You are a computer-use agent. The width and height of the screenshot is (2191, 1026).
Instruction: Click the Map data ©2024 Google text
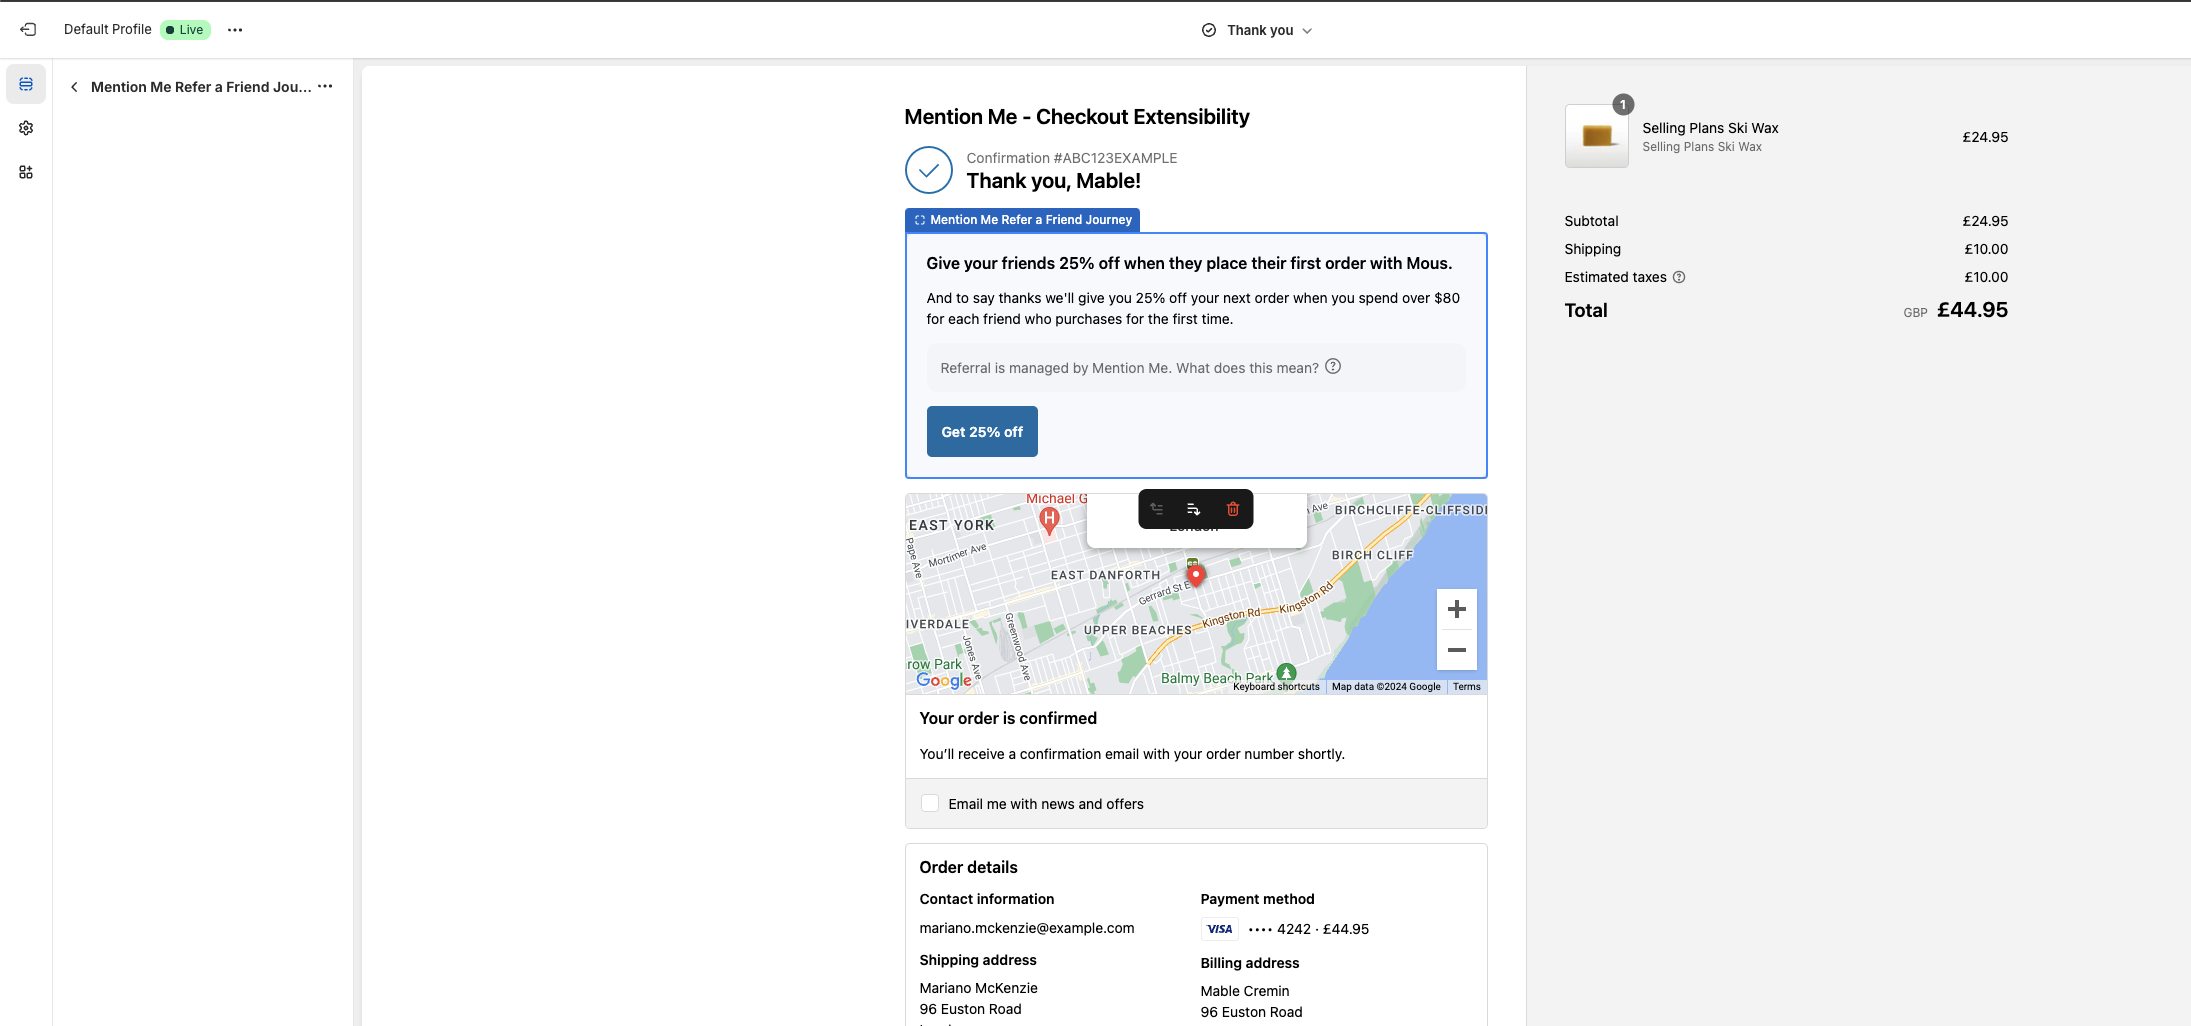(x=1386, y=687)
